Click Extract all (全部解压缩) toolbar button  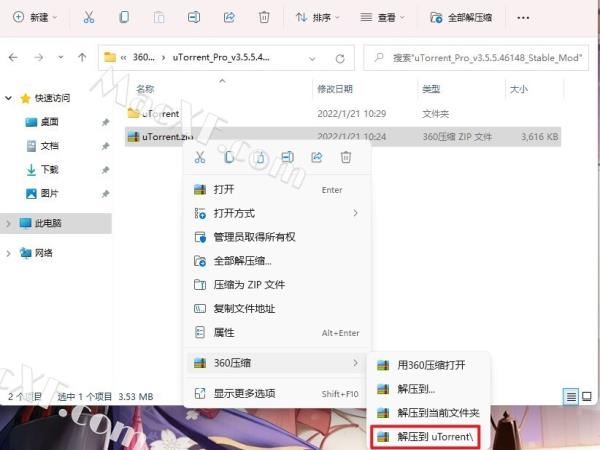pos(461,17)
